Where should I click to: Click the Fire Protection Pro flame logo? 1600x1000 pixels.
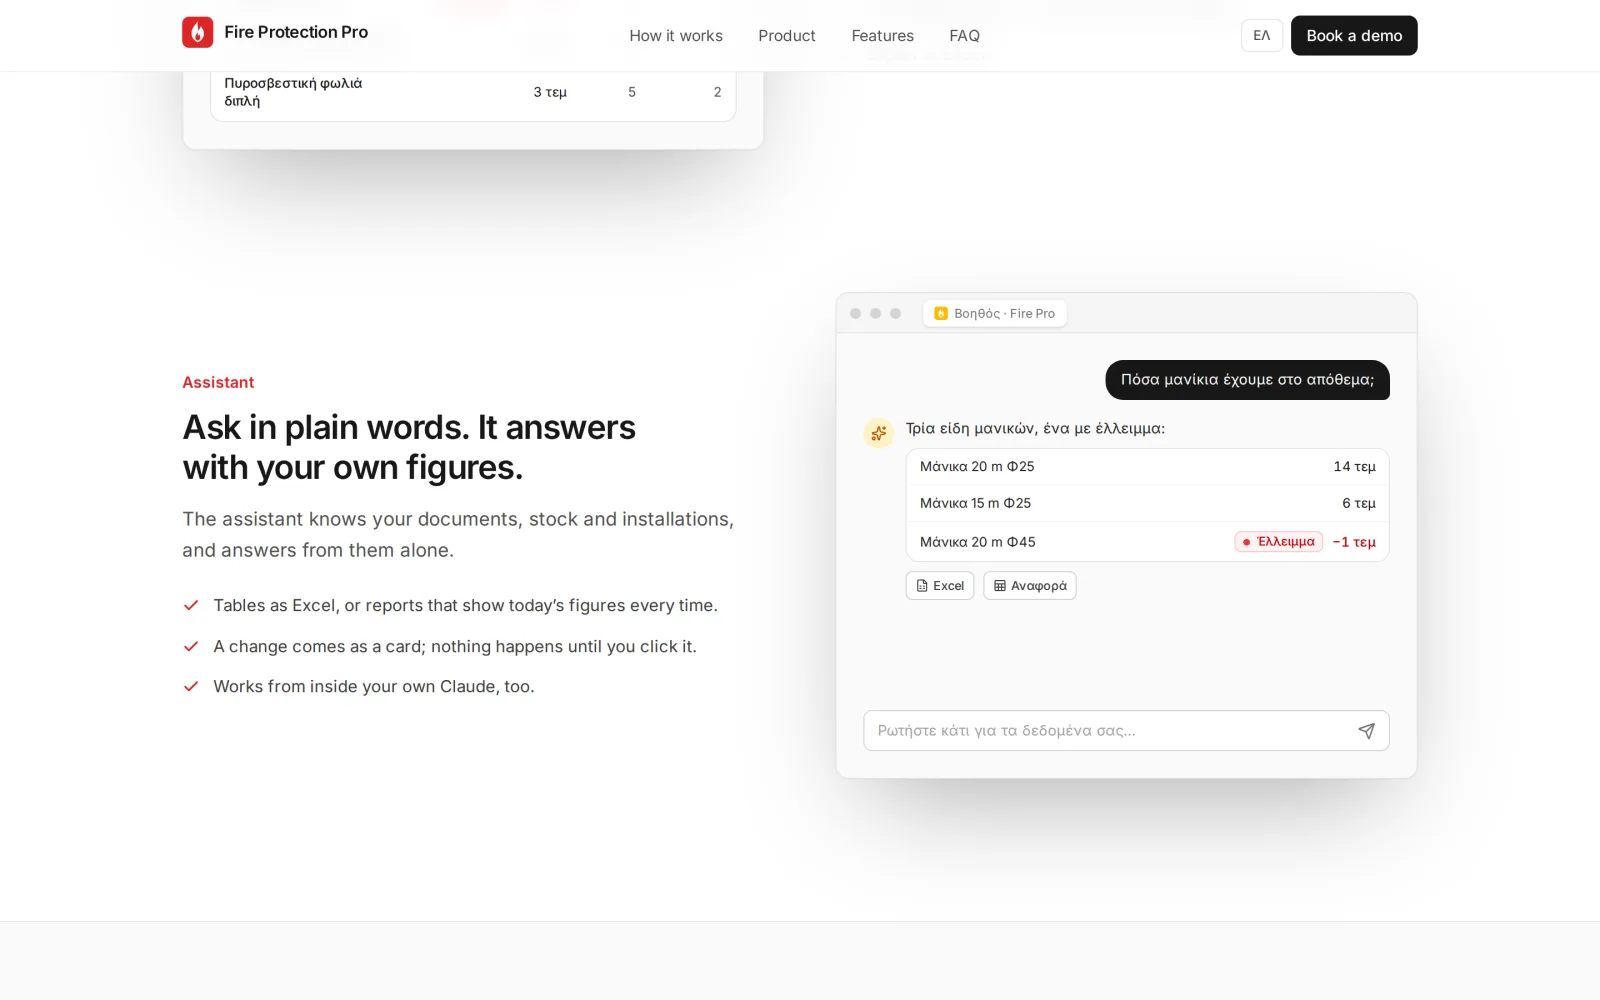pyautogui.click(x=197, y=32)
